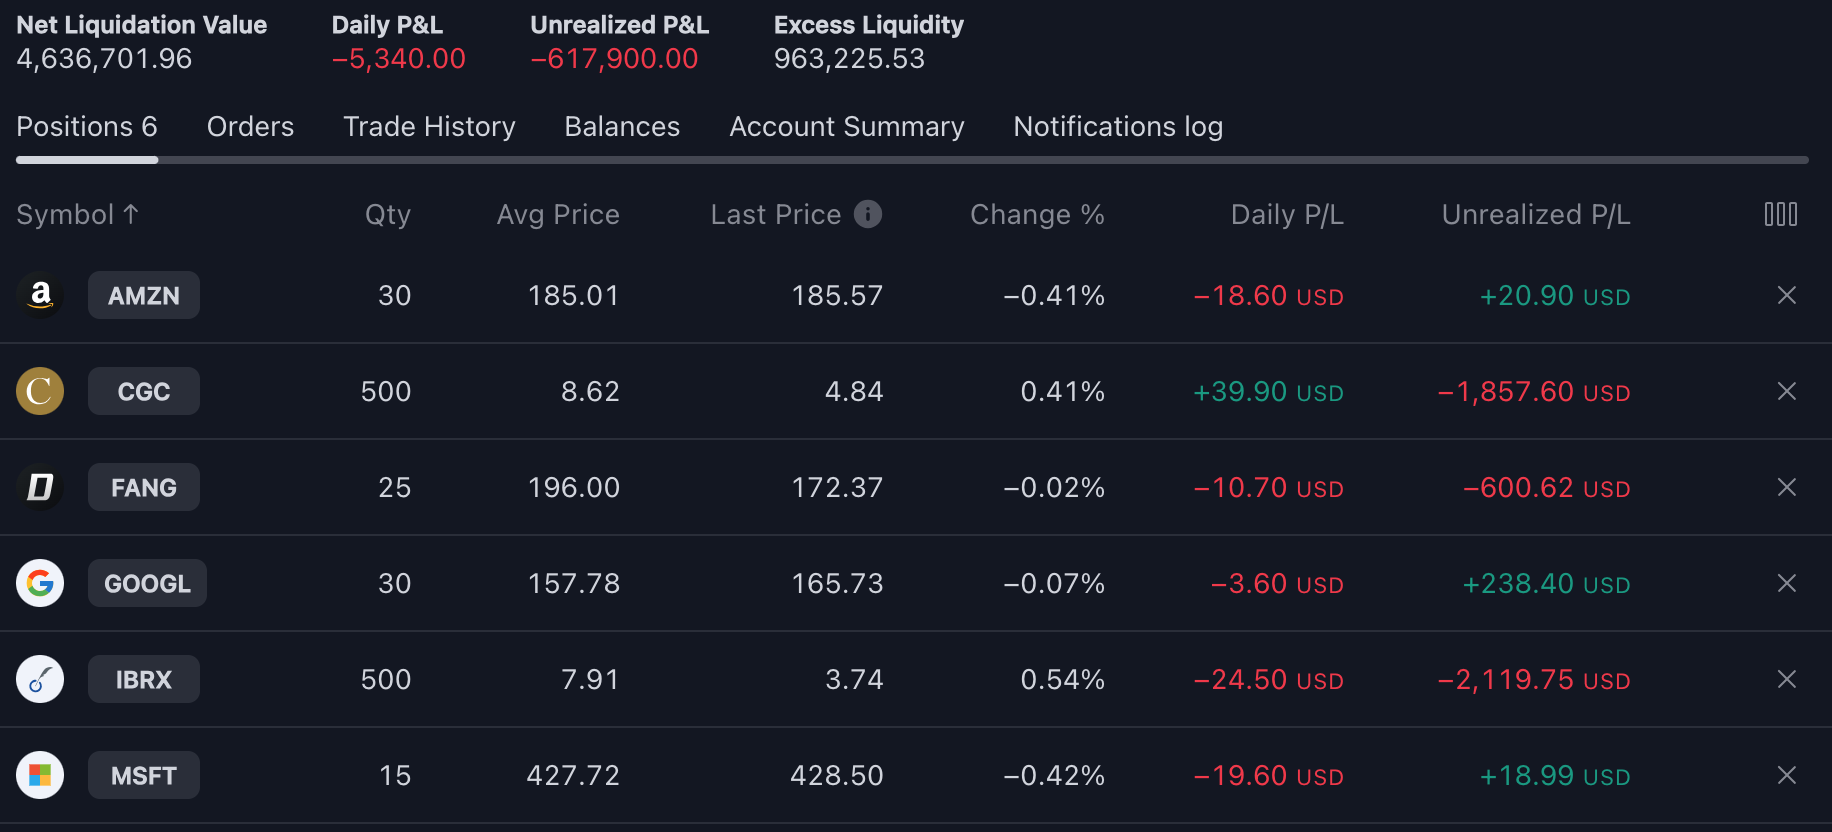
Task: Open the column settings icon
Action: click(1780, 214)
